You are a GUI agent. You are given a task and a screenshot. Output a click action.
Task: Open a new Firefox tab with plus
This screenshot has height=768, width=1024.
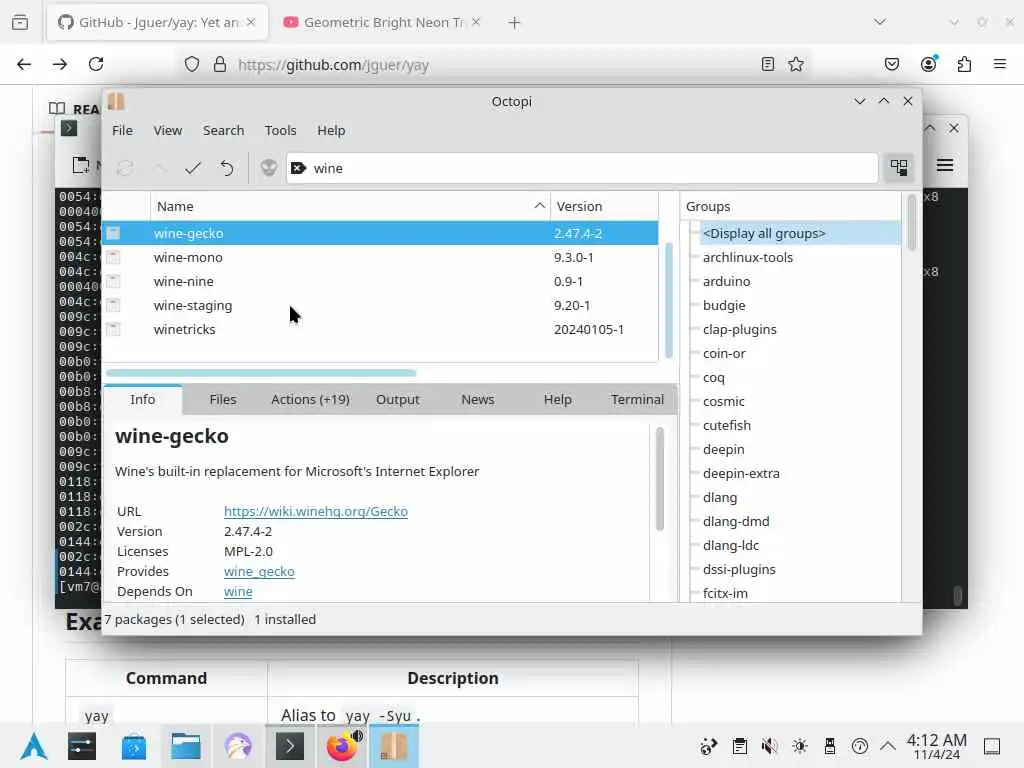coord(515,23)
